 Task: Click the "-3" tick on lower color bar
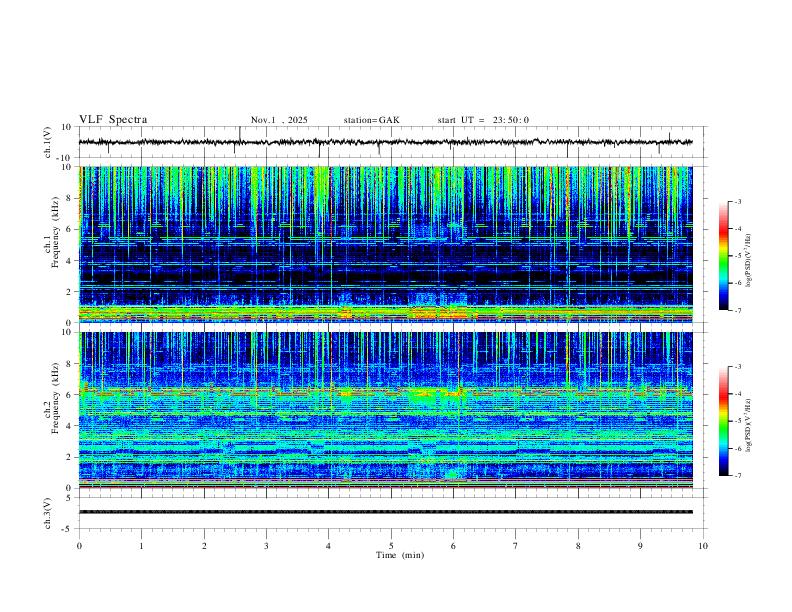[737, 367]
